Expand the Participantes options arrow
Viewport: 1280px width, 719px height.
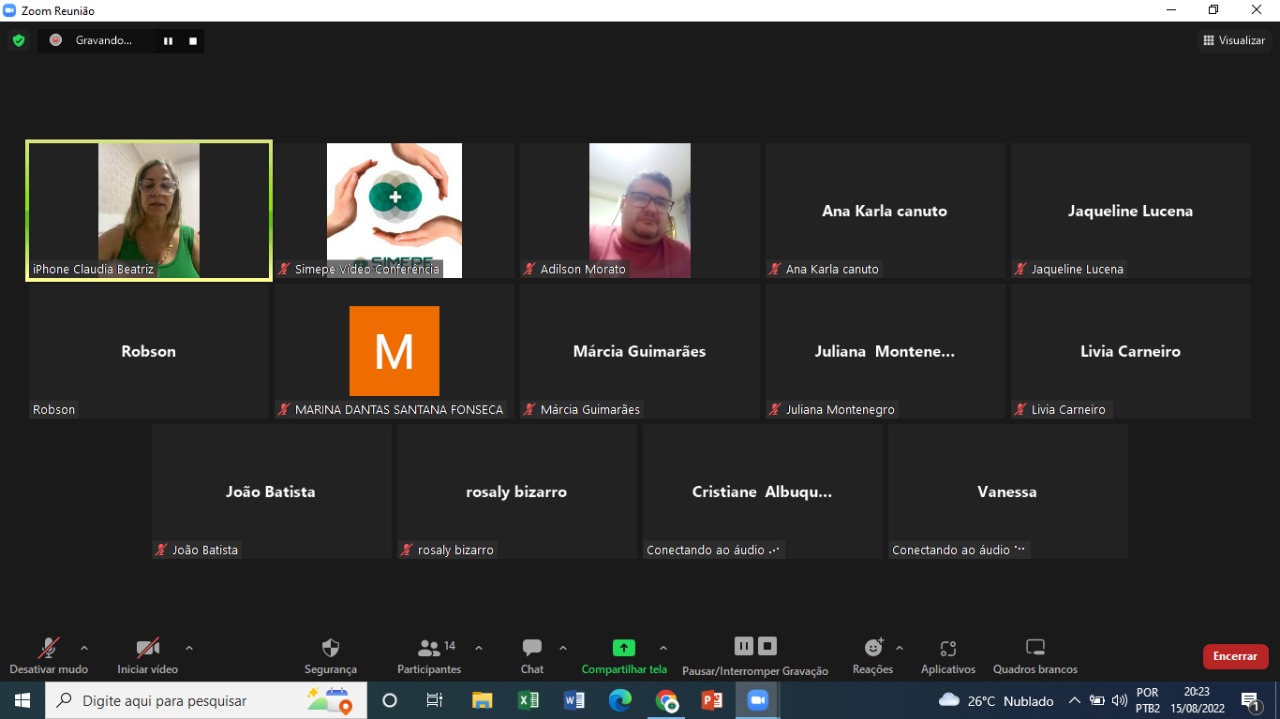pyautogui.click(x=479, y=648)
